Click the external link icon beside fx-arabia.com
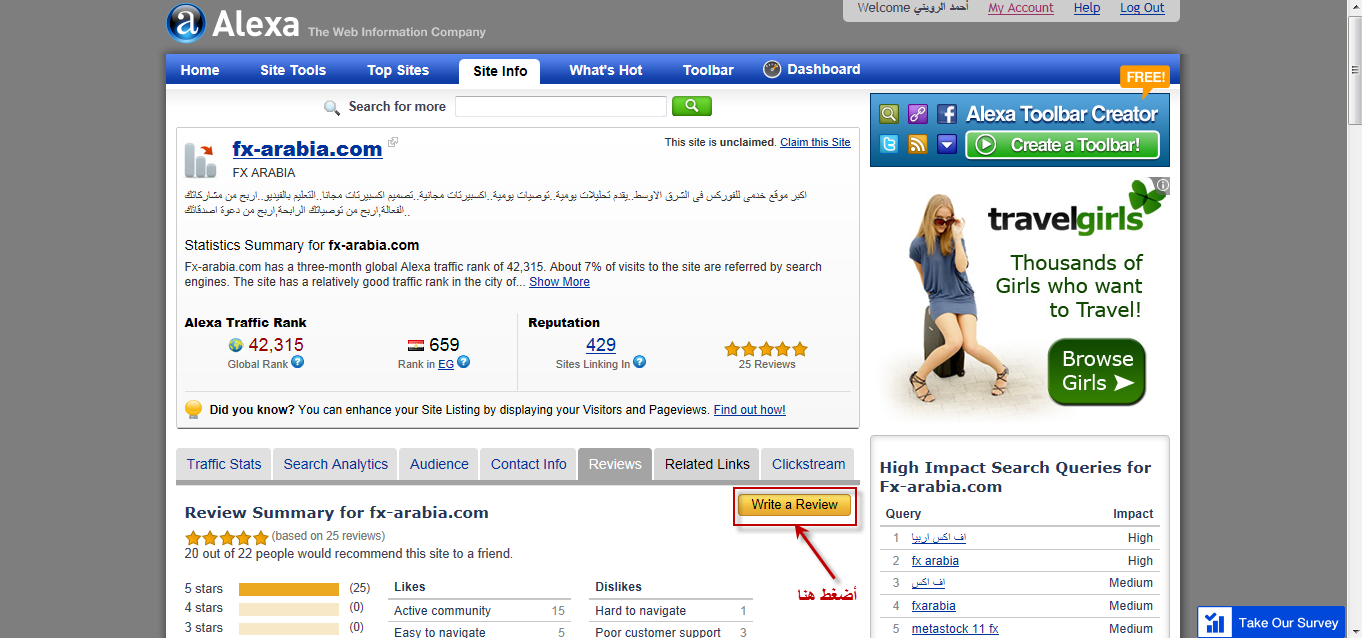The width and height of the screenshot is (1362, 638). click(393, 143)
